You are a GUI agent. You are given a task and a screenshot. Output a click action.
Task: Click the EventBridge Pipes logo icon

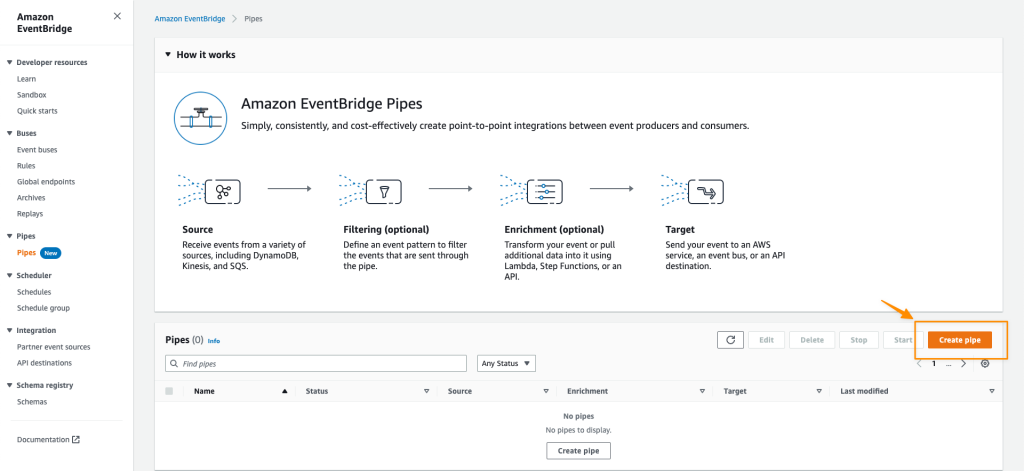click(x=198, y=116)
